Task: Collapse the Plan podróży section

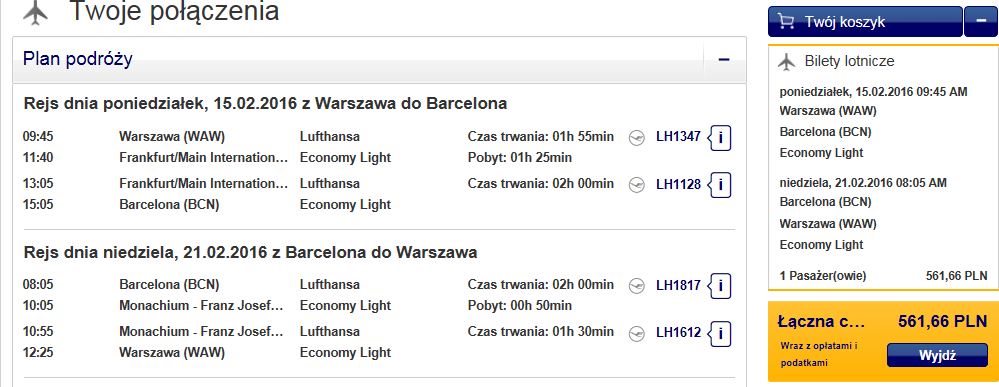Action: 724,60
